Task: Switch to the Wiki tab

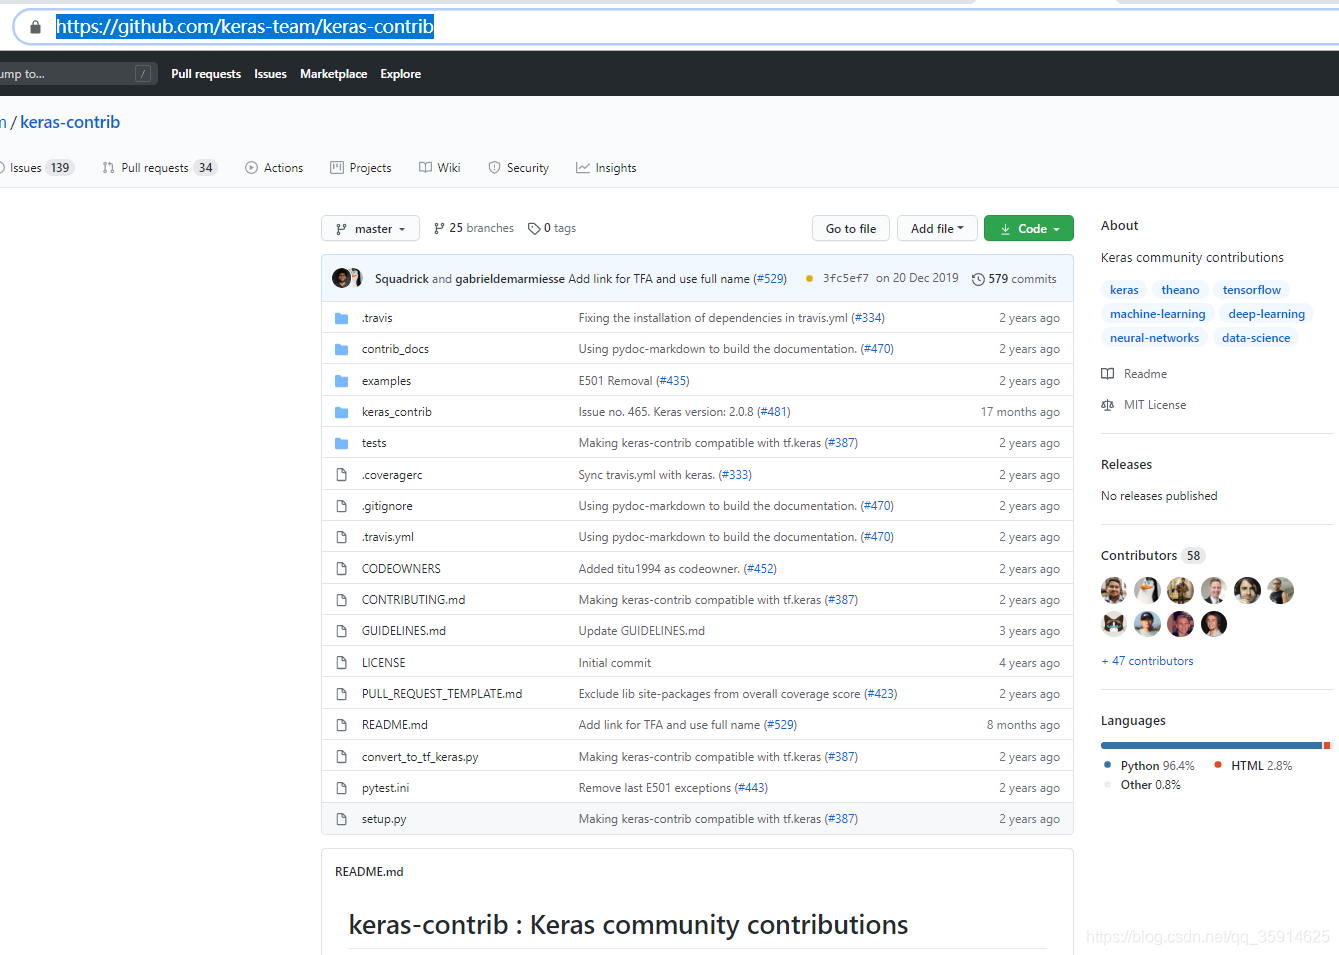Action: pyautogui.click(x=440, y=168)
